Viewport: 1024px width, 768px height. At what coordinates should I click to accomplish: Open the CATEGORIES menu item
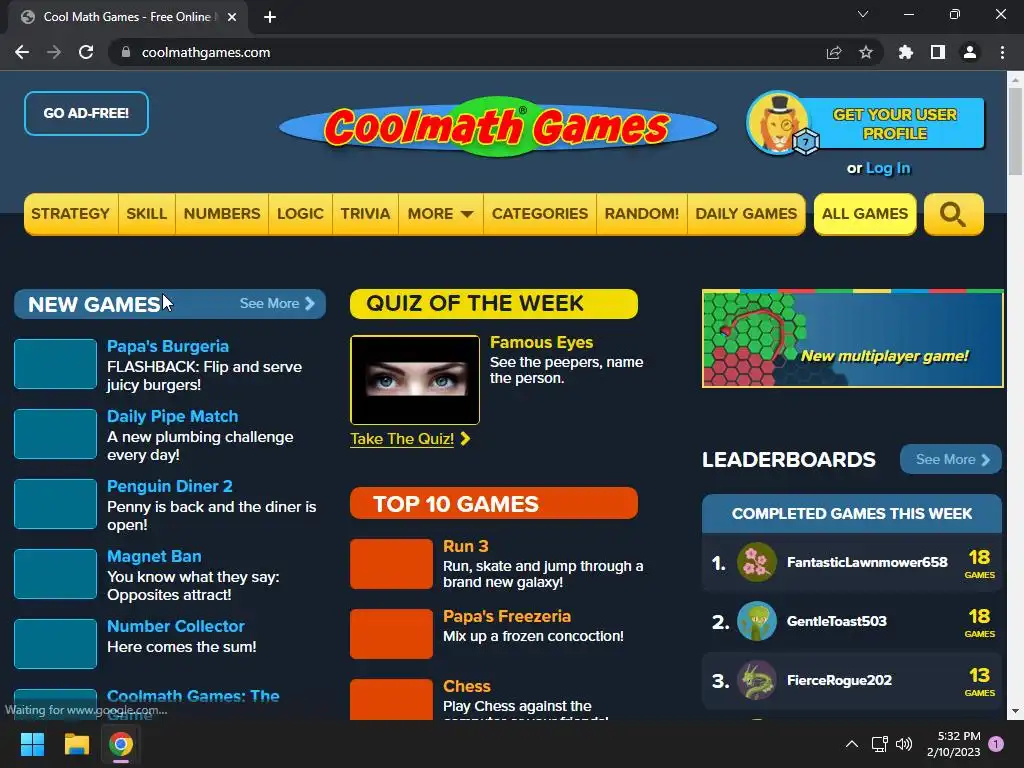click(540, 214)
